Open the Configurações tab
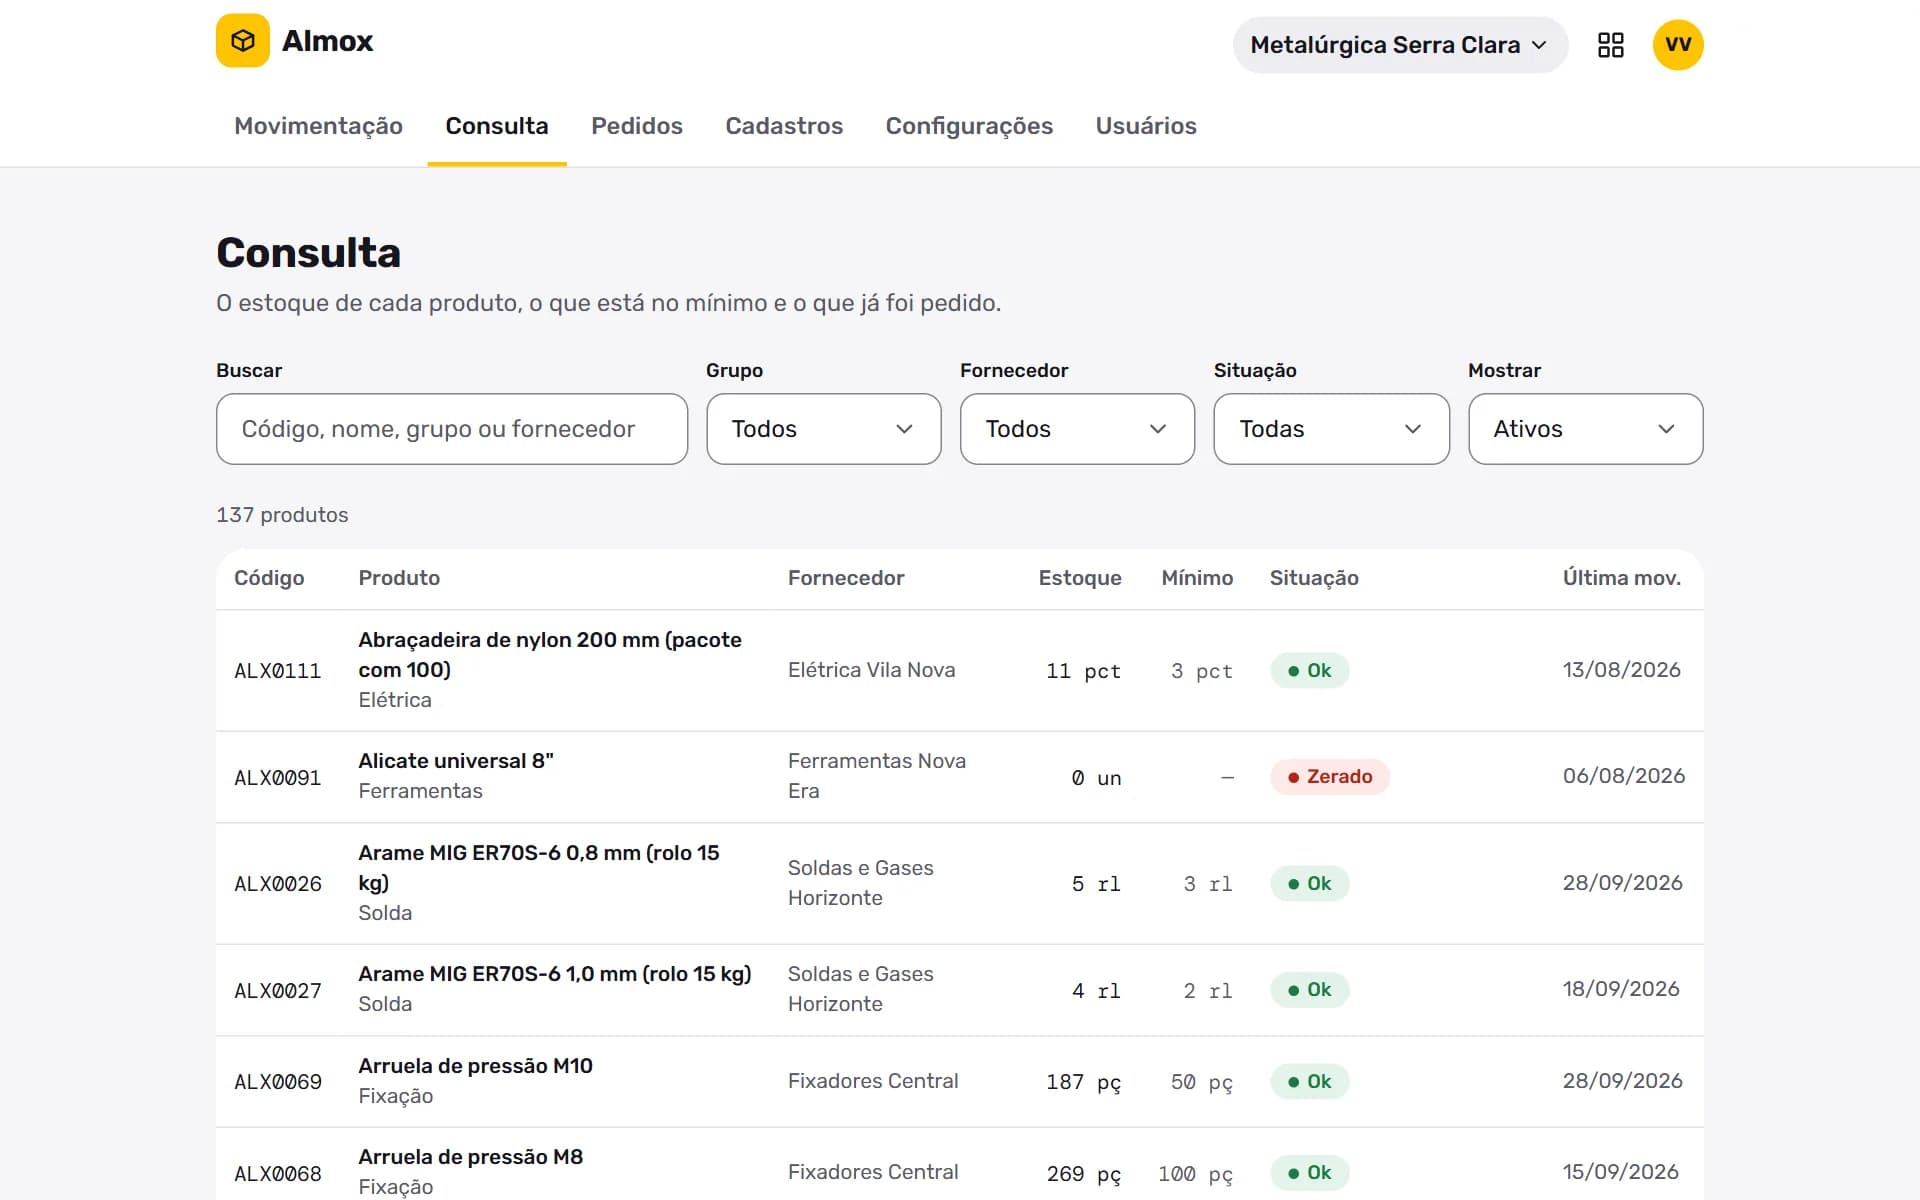The height and width of the screenshot is (1200, 1920). click(969, 126)
